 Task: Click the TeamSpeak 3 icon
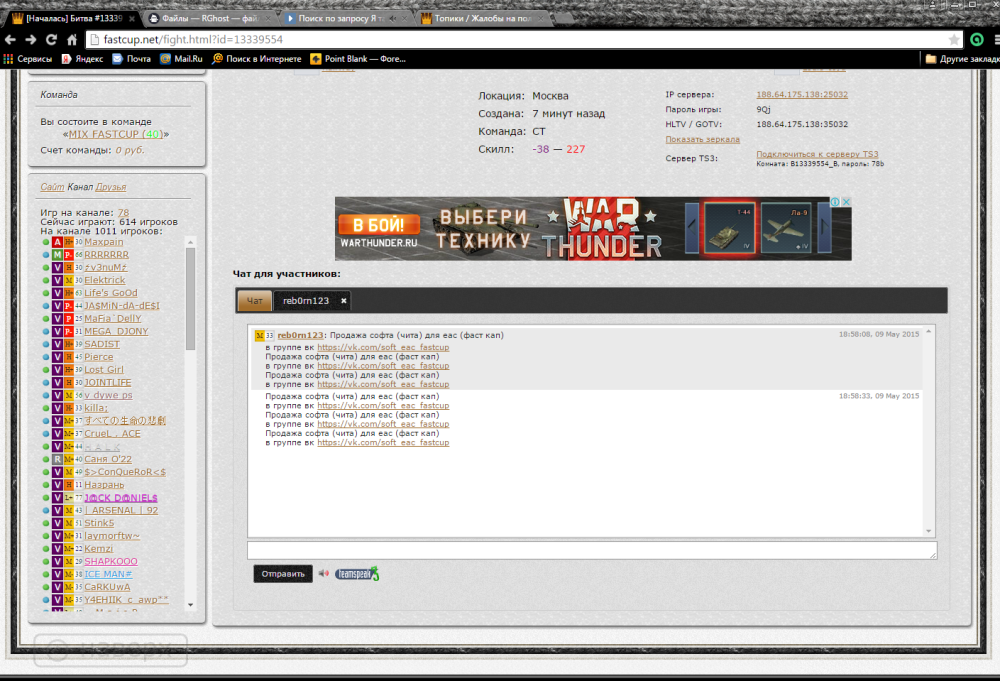(x=357, y=574)
